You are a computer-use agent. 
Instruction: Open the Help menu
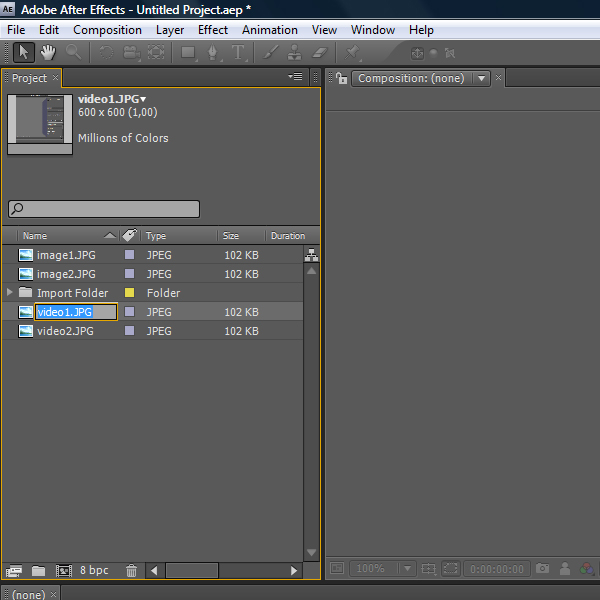(x=421, y=30)
